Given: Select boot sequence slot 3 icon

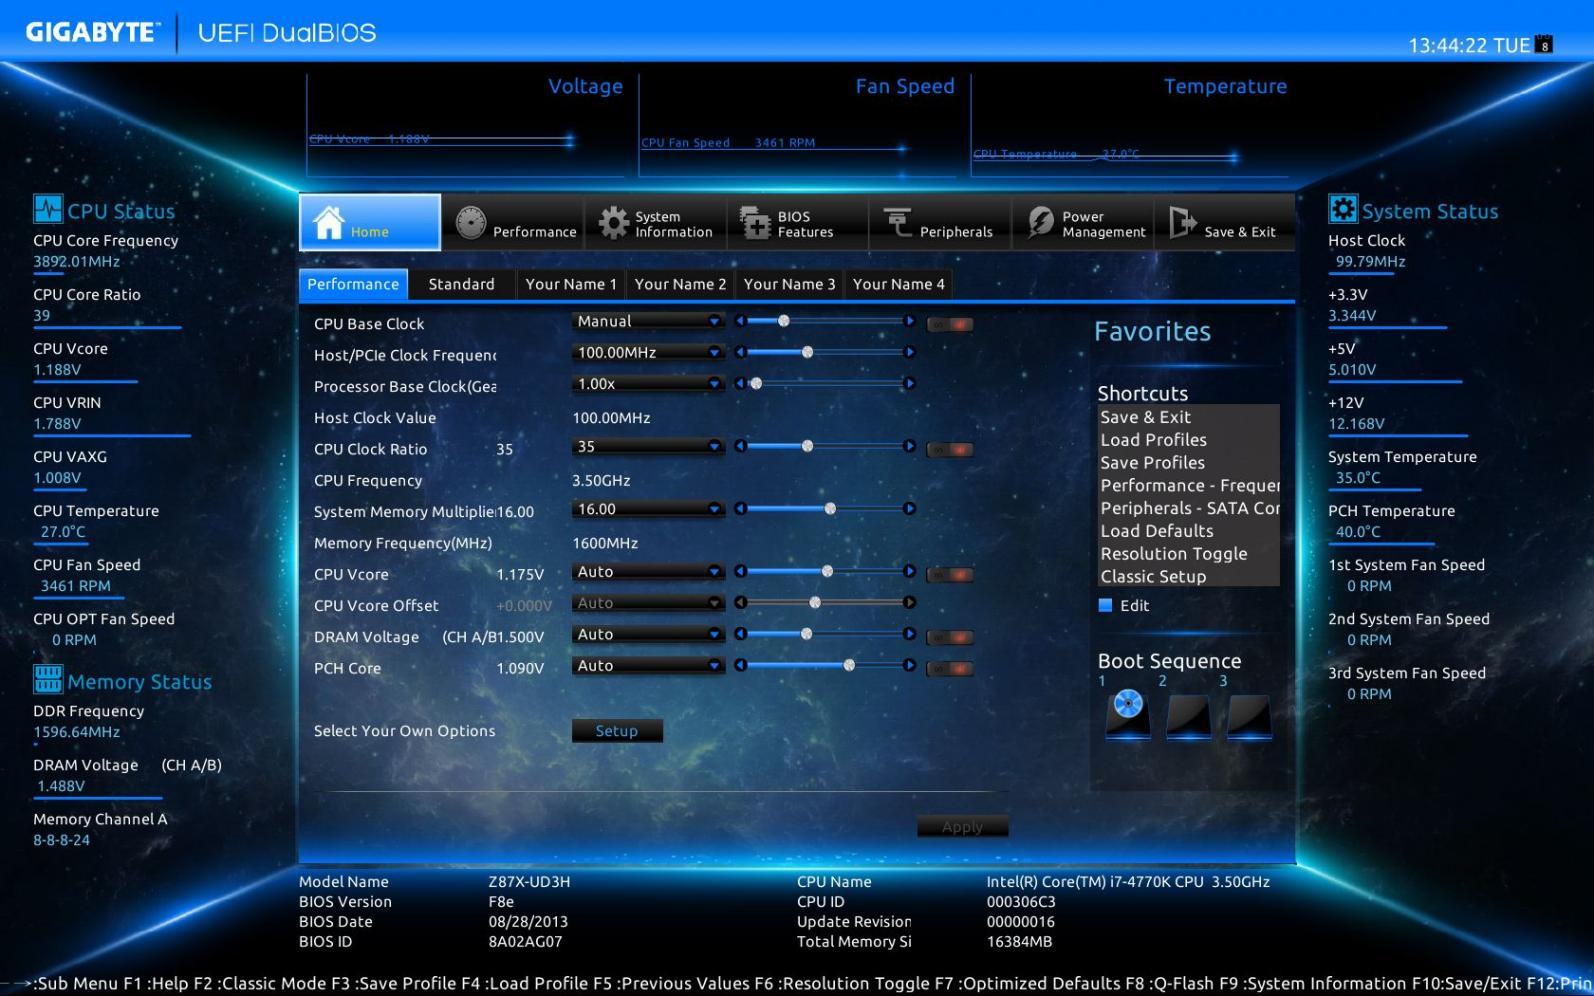Looking at the screenshot, I should [x=1249, y=716].
